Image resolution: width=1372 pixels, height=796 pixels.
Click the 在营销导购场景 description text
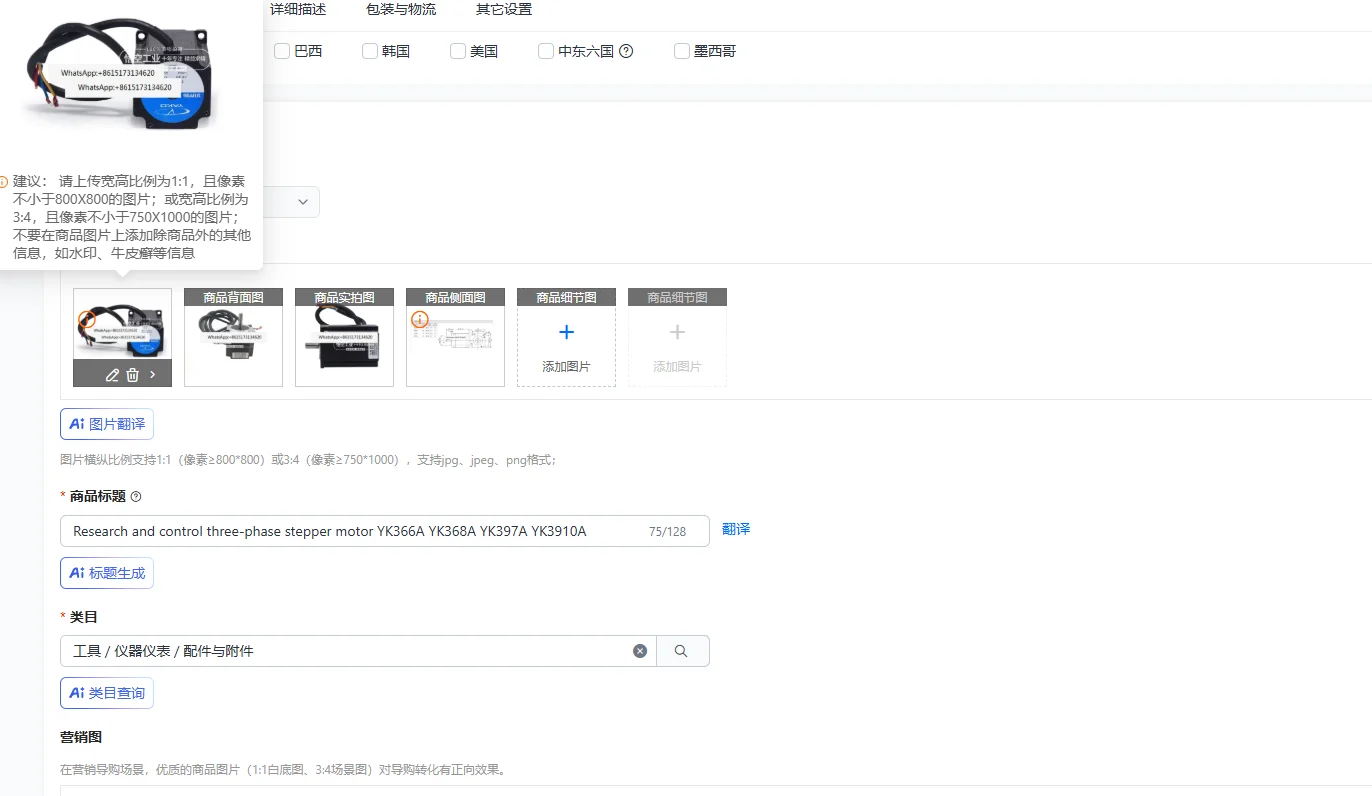click(x=282, y=770)
